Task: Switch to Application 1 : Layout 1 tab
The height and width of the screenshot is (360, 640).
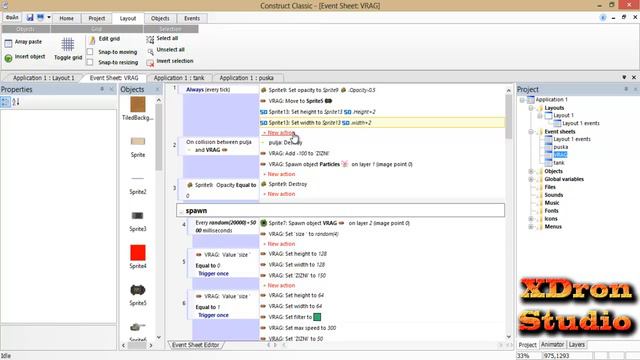Action: tap(44, 78)
